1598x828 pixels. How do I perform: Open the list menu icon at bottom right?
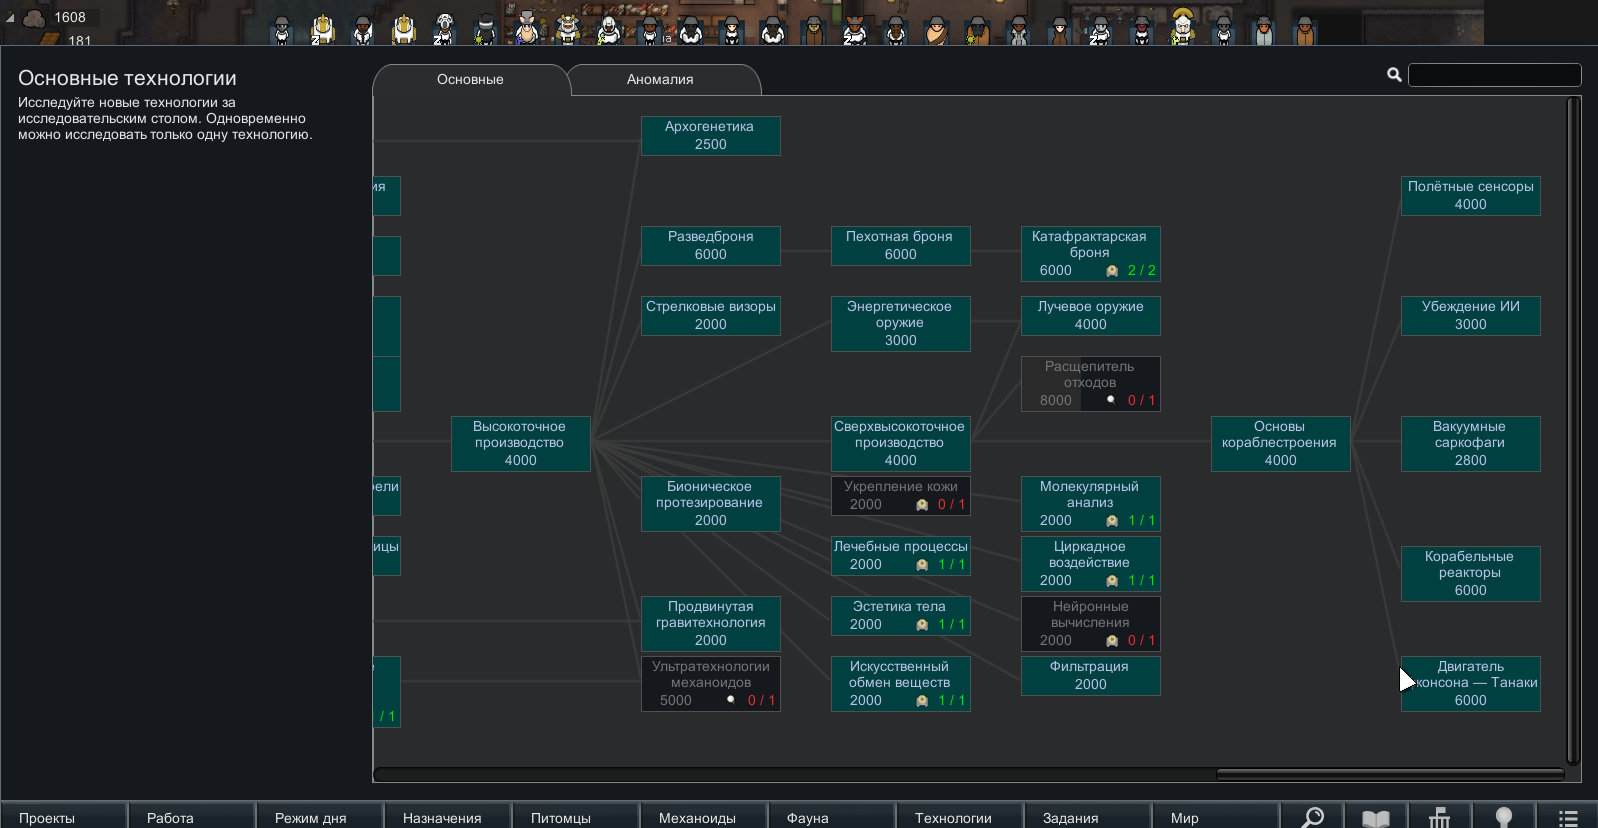click(x=1567, y=817)
